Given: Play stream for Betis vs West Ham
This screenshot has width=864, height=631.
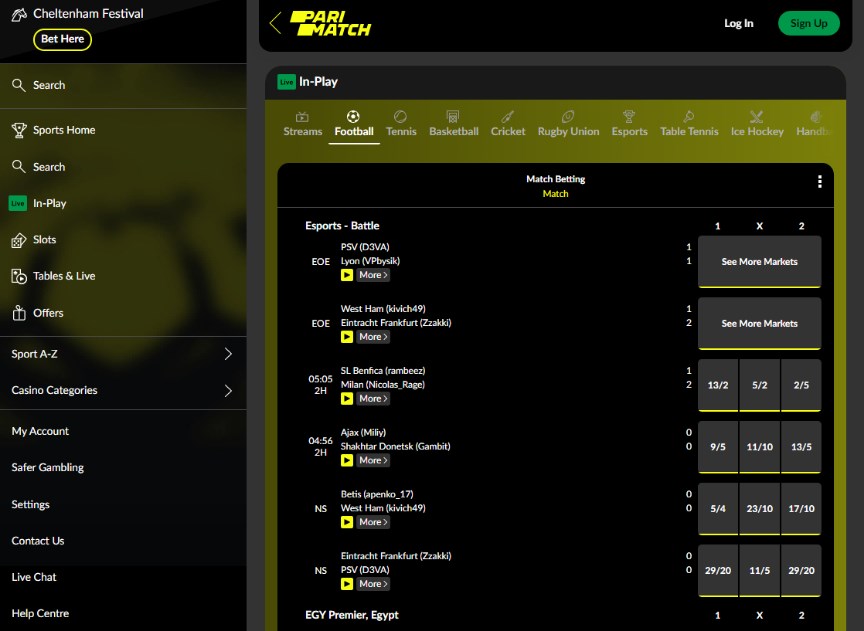Looking at the screenshot, I should click(347, 522).
